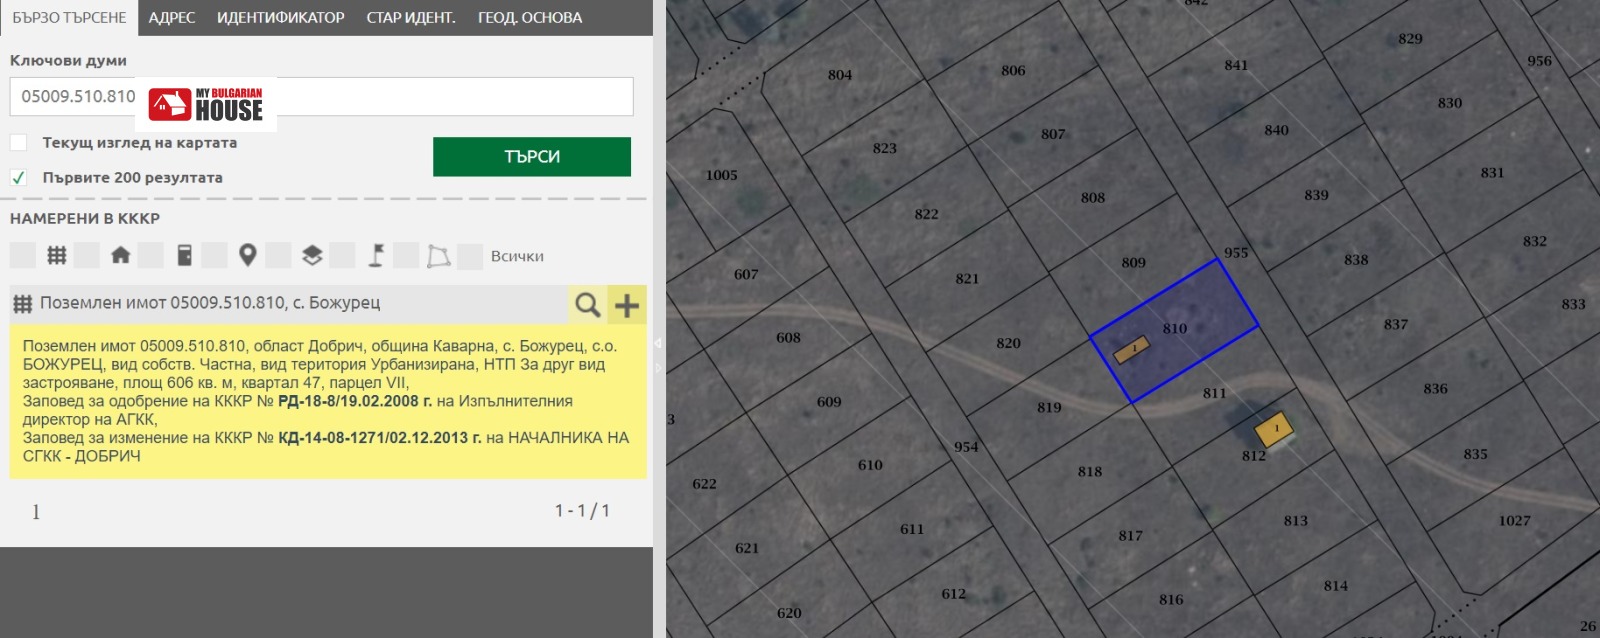This screenshot has height=638, width=1600.
Task: Select the buildings house filter icon
Action: [x=120, y=256]
